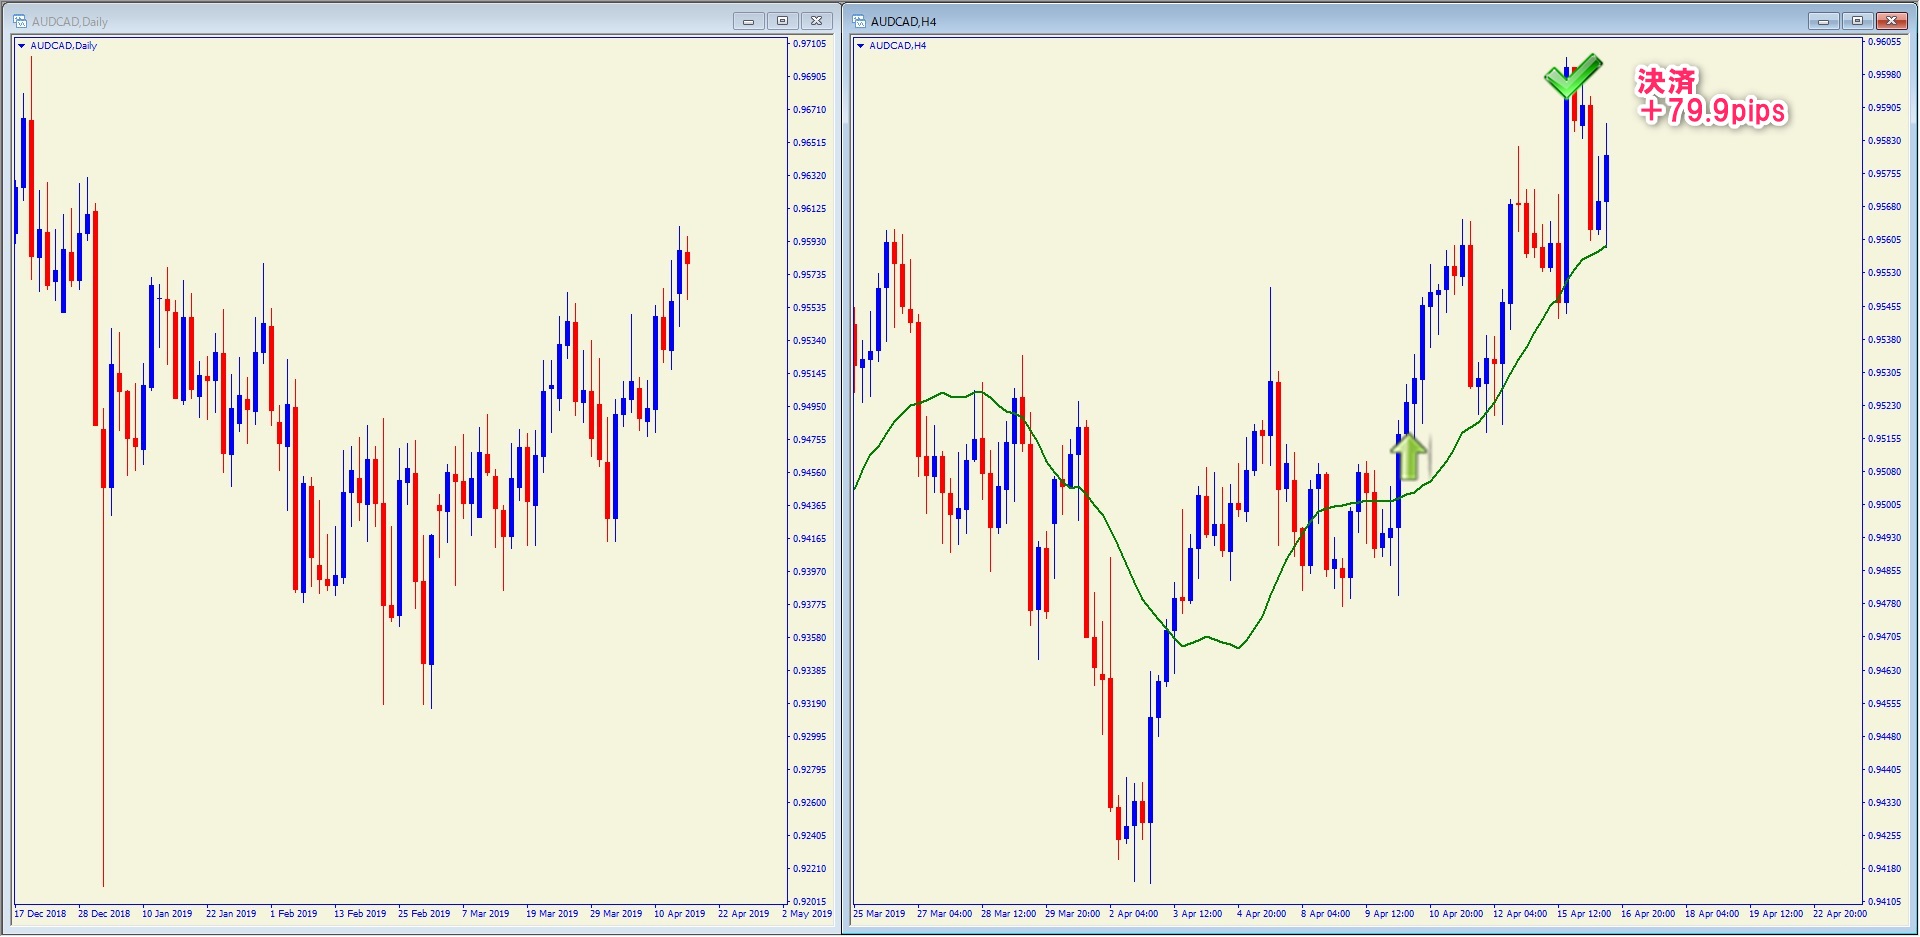Click the 0.97105 price label in Daily chart
The image size is (1920, 937).
[x=810, y=44]
